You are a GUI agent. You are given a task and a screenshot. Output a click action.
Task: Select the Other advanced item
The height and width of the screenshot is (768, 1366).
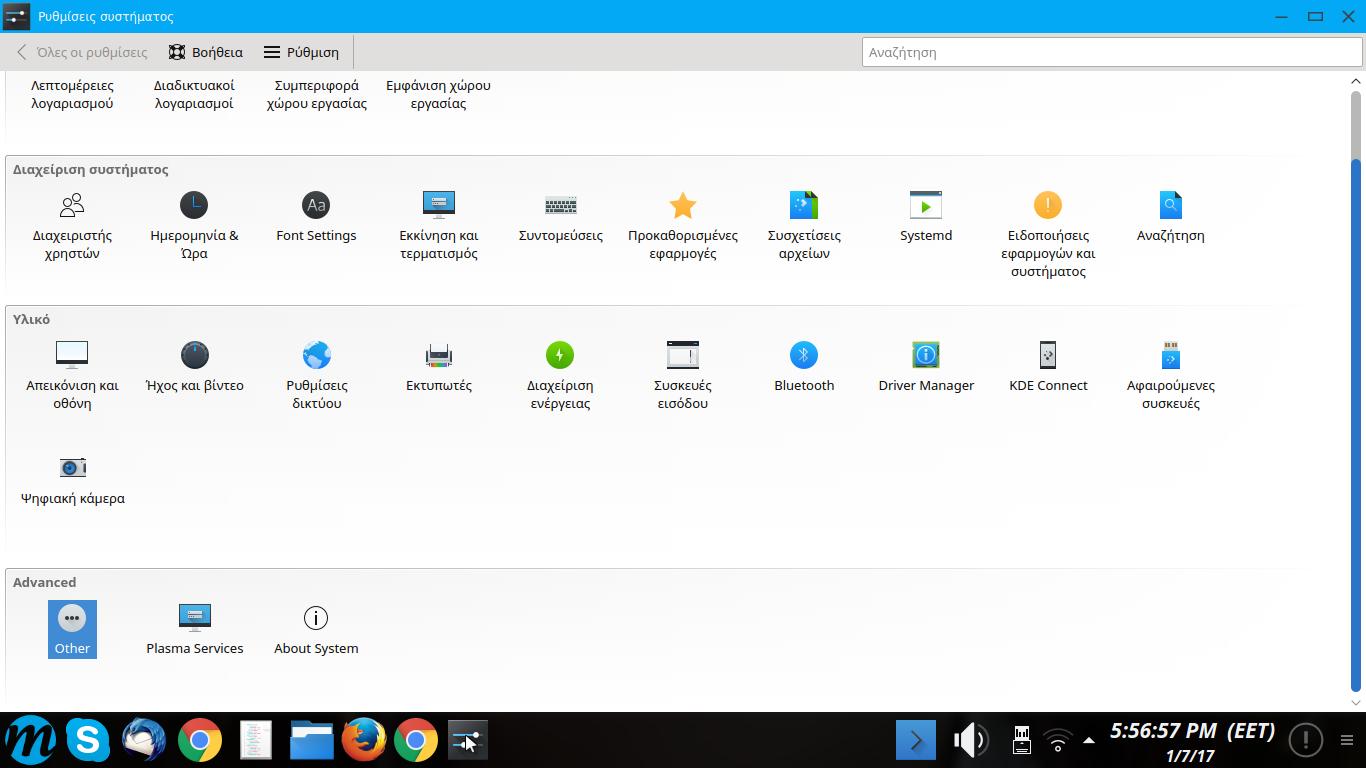point(72,629)
